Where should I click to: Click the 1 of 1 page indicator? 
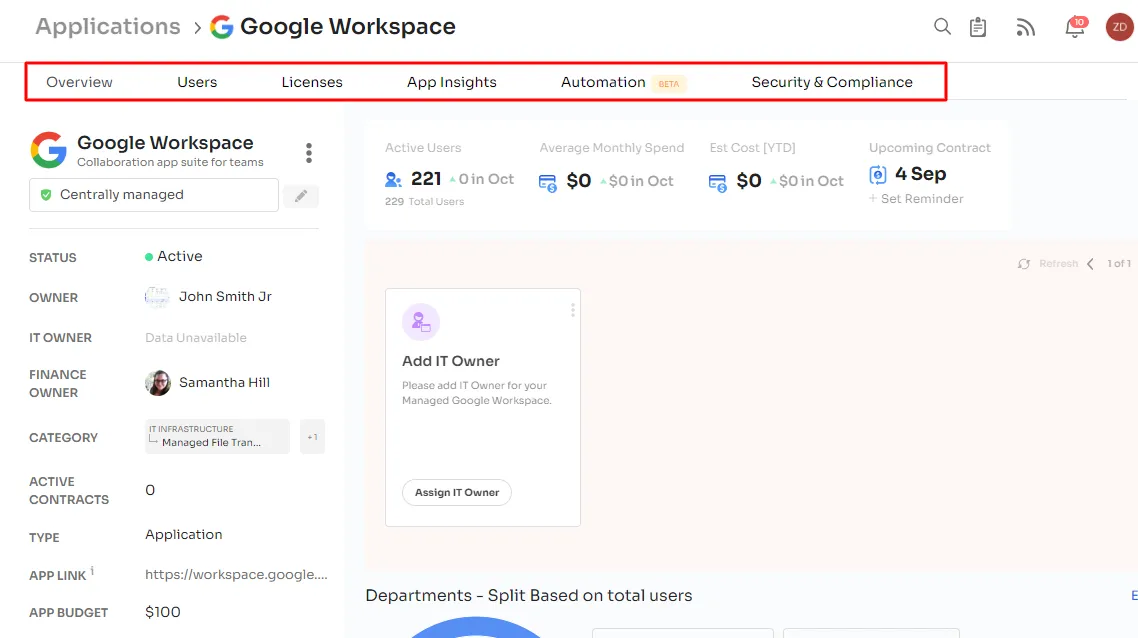1118,263
